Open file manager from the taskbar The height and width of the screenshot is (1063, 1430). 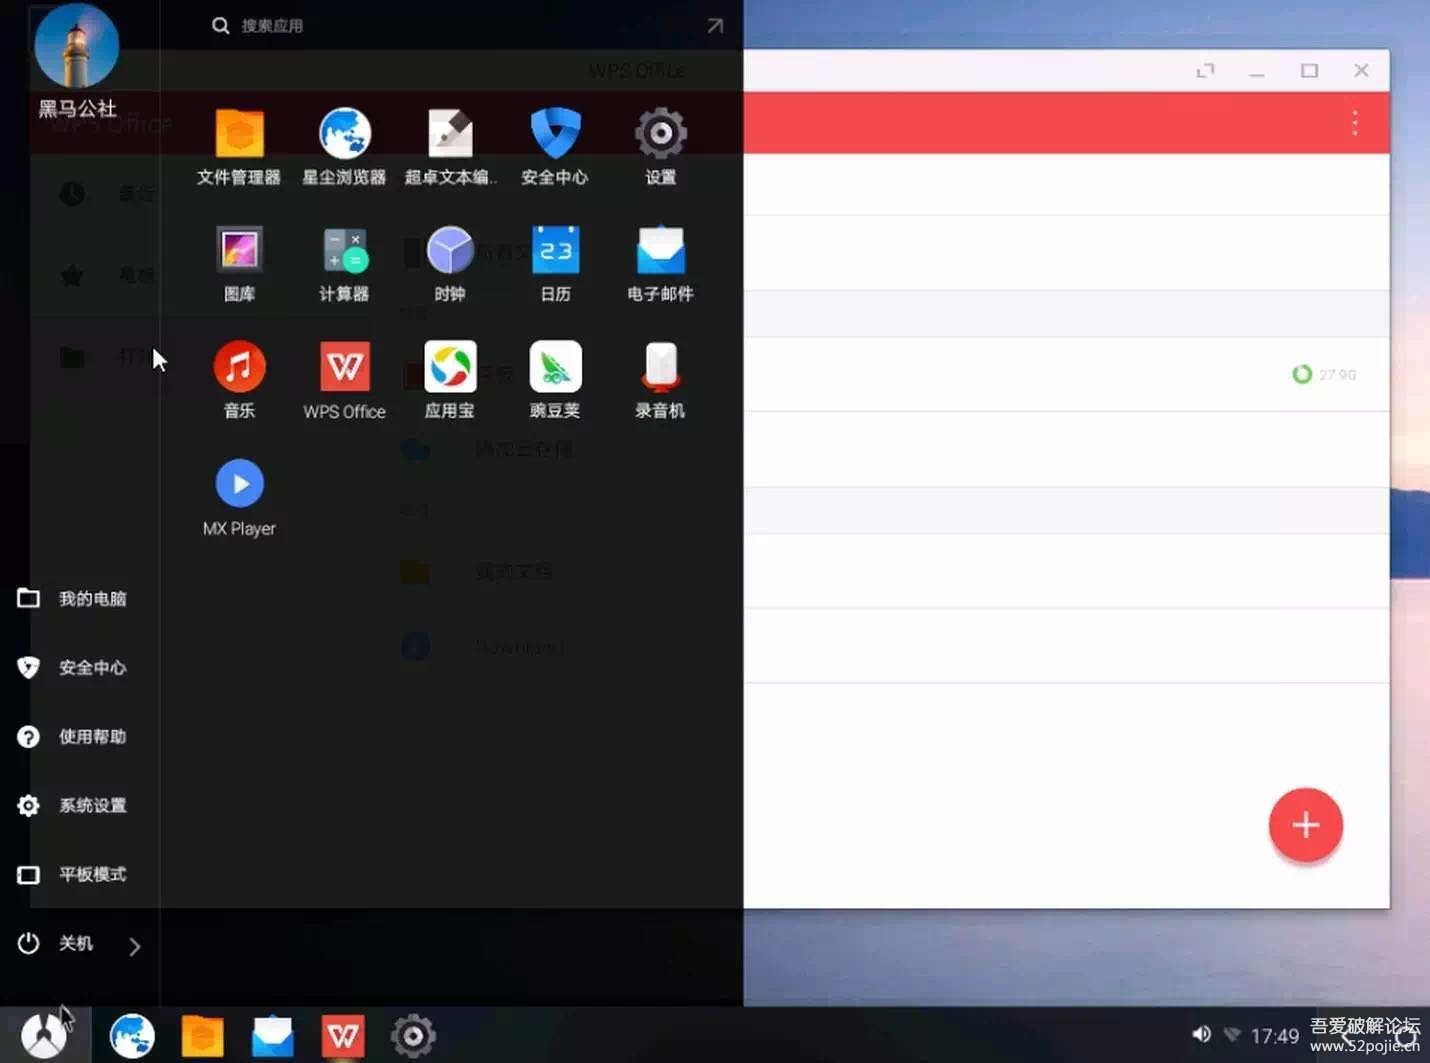[x=202, y=1036]
